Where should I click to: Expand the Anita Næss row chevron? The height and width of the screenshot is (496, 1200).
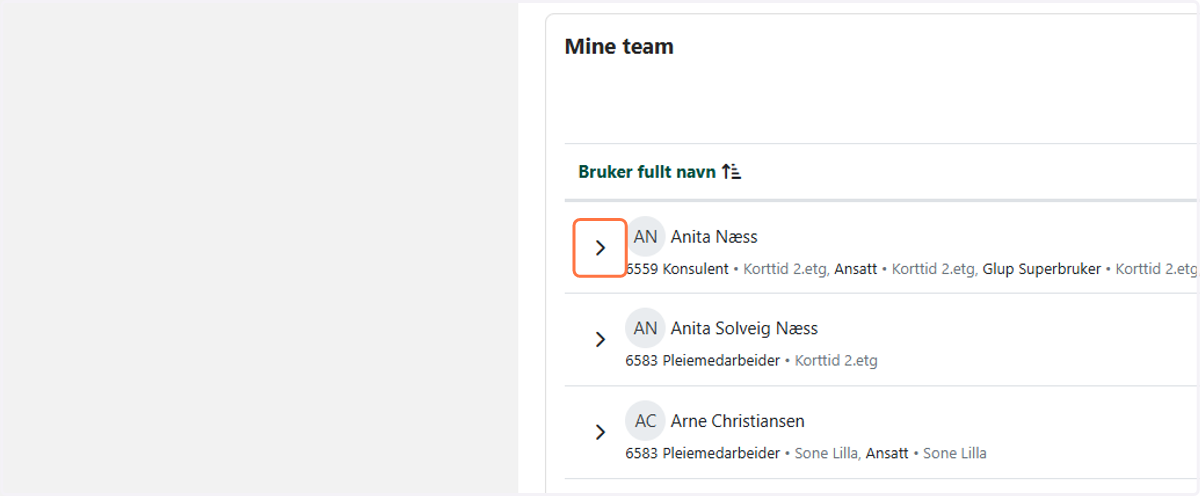coord(600,248)
